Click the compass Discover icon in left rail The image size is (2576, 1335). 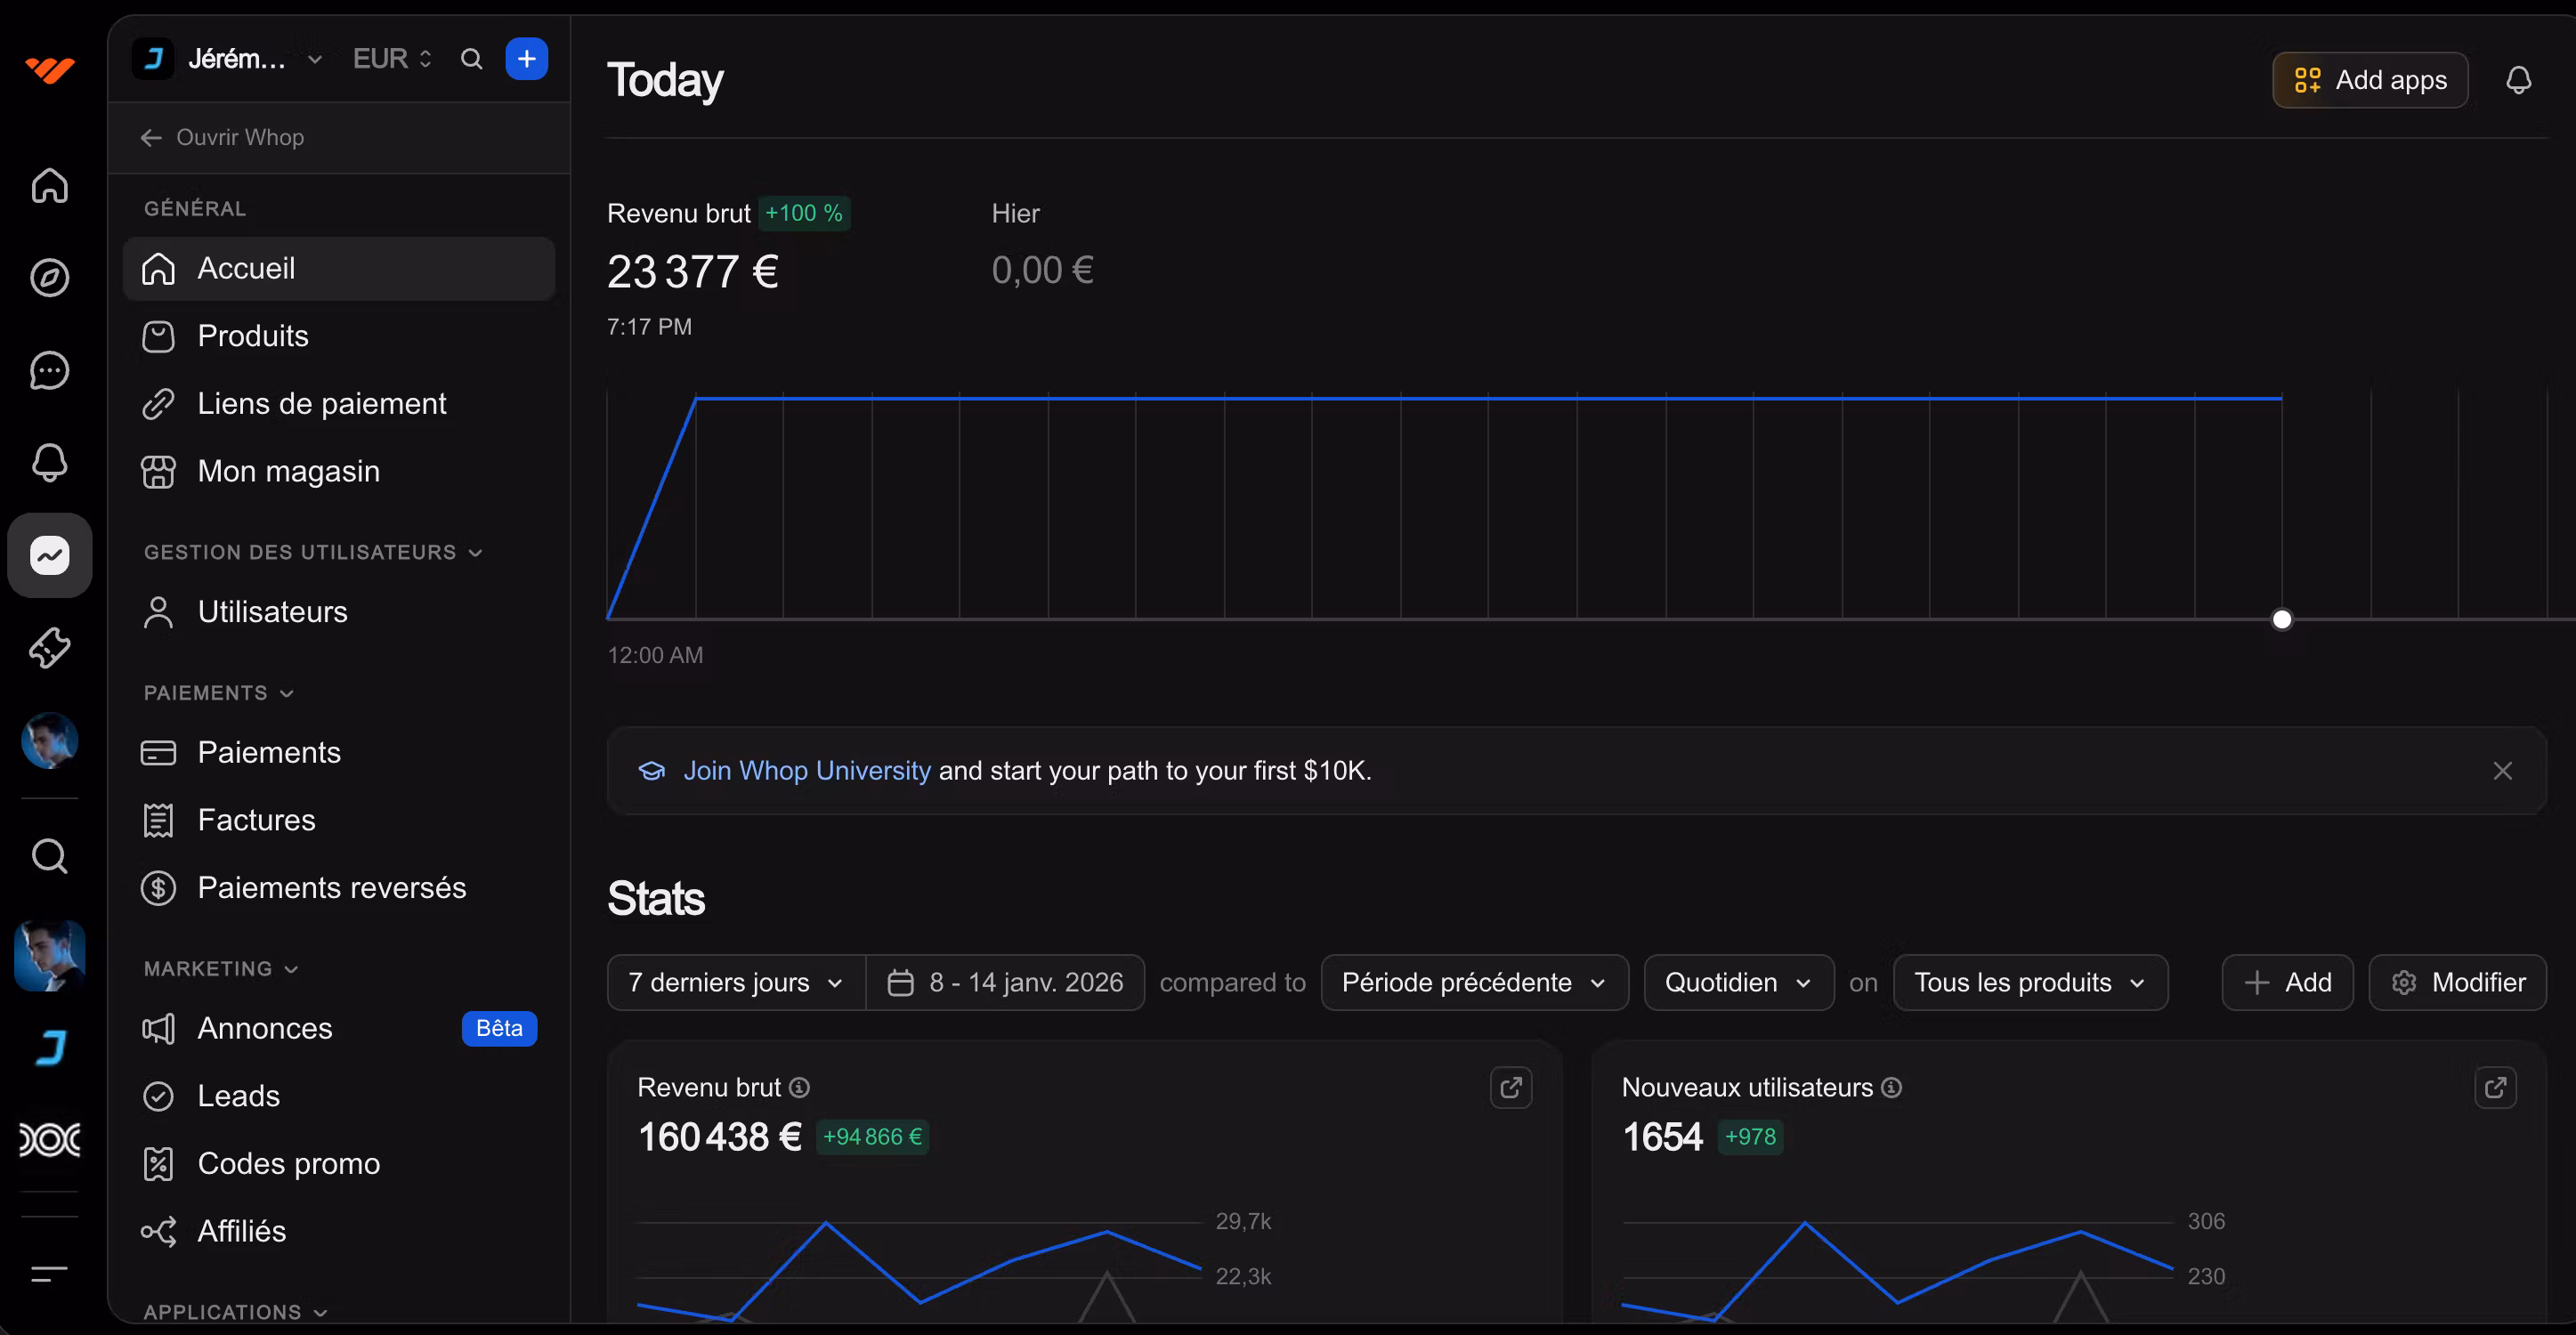(x=49, y=278)
